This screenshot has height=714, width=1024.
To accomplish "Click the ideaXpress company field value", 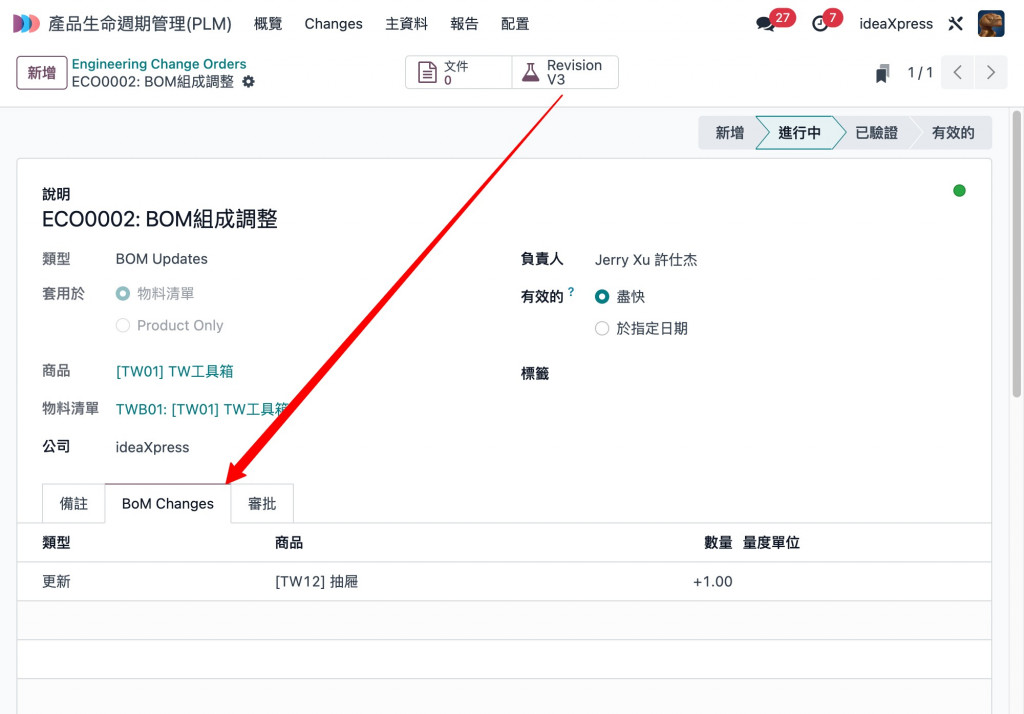I will (152, 447).
